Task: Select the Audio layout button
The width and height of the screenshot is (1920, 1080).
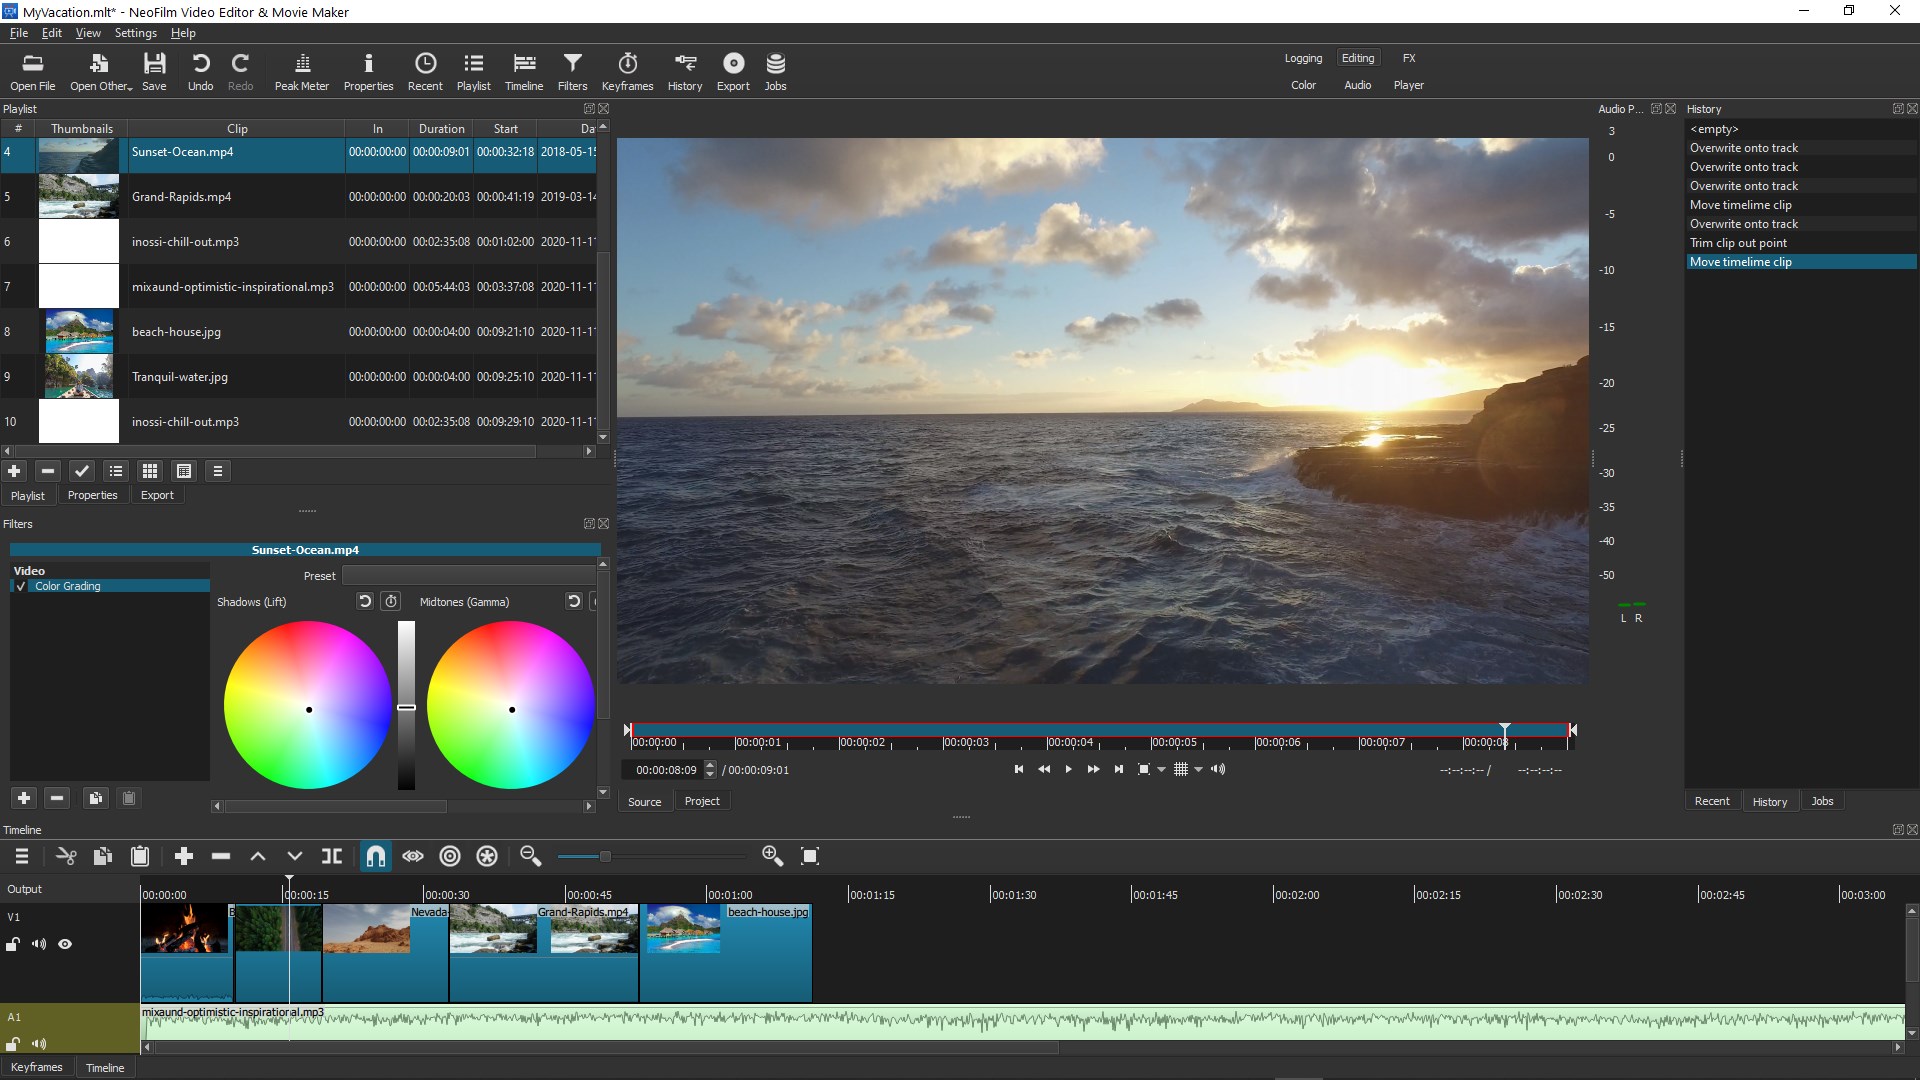Action: [x=1357, y=85]
